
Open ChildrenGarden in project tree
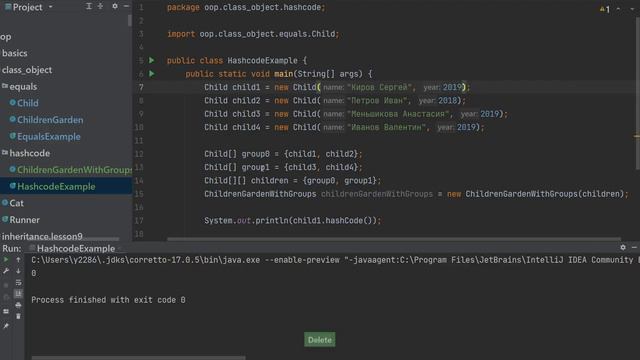tap(50, 120)
